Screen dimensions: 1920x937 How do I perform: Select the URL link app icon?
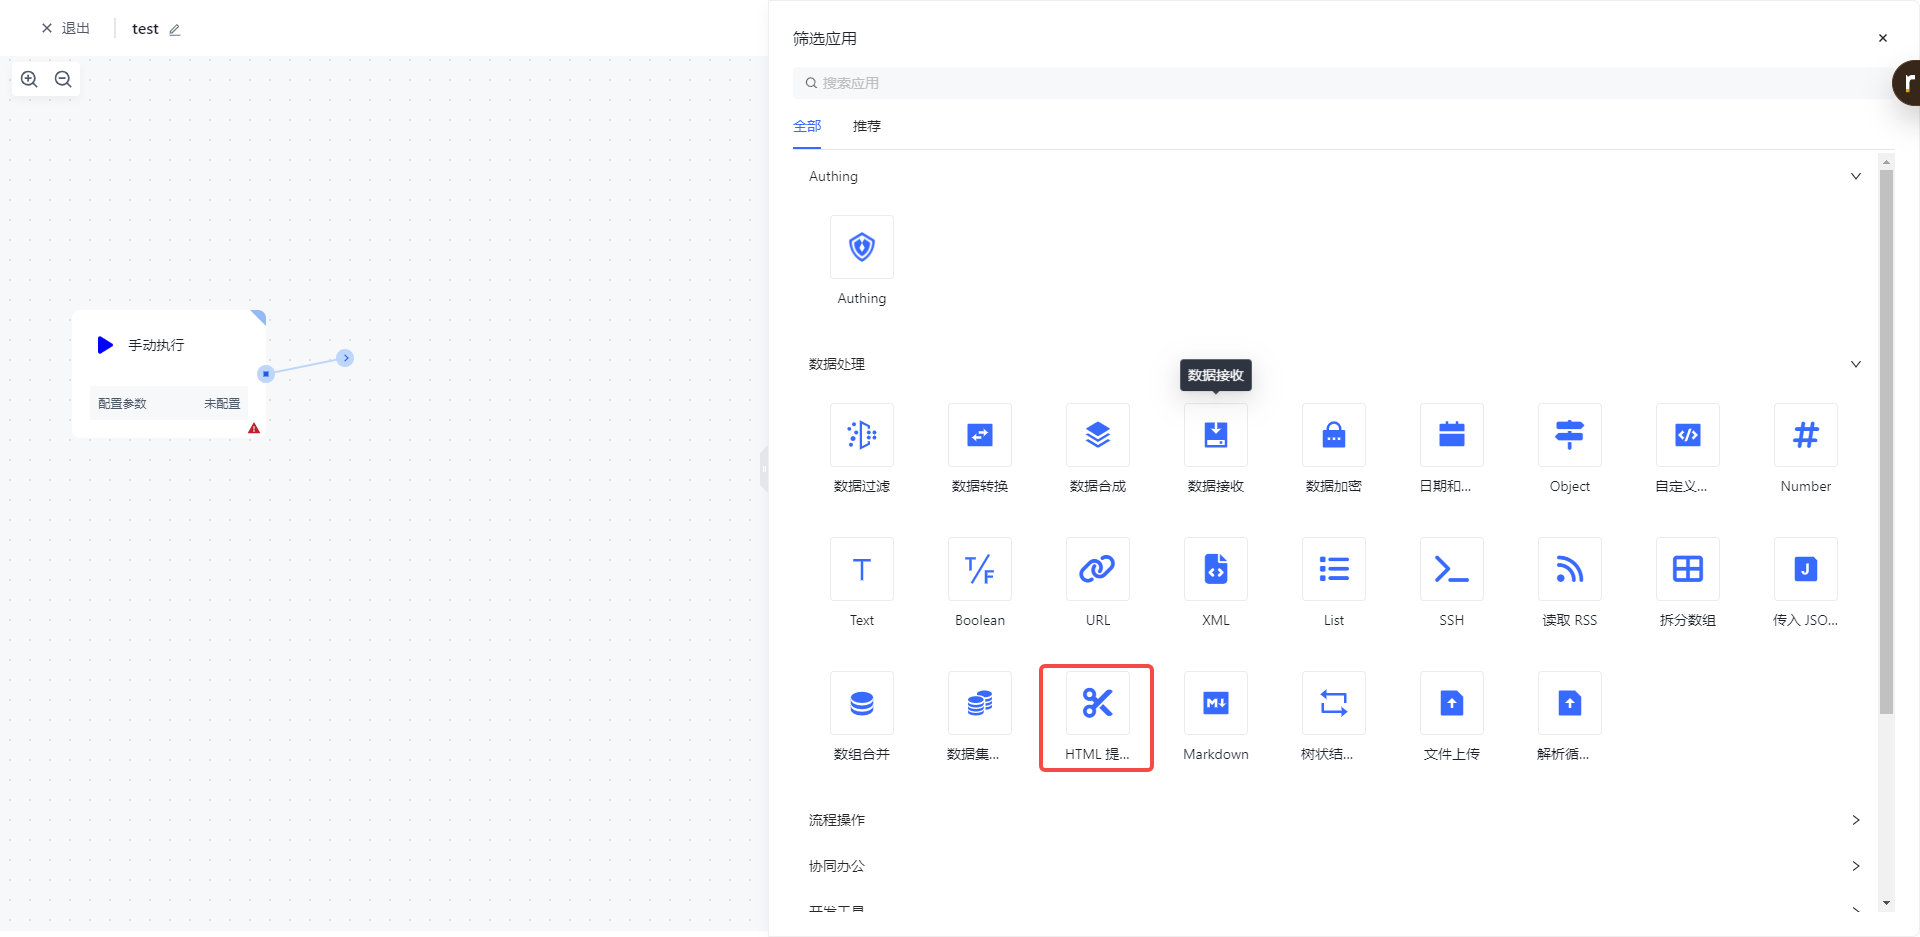(x=1097, y=570)
